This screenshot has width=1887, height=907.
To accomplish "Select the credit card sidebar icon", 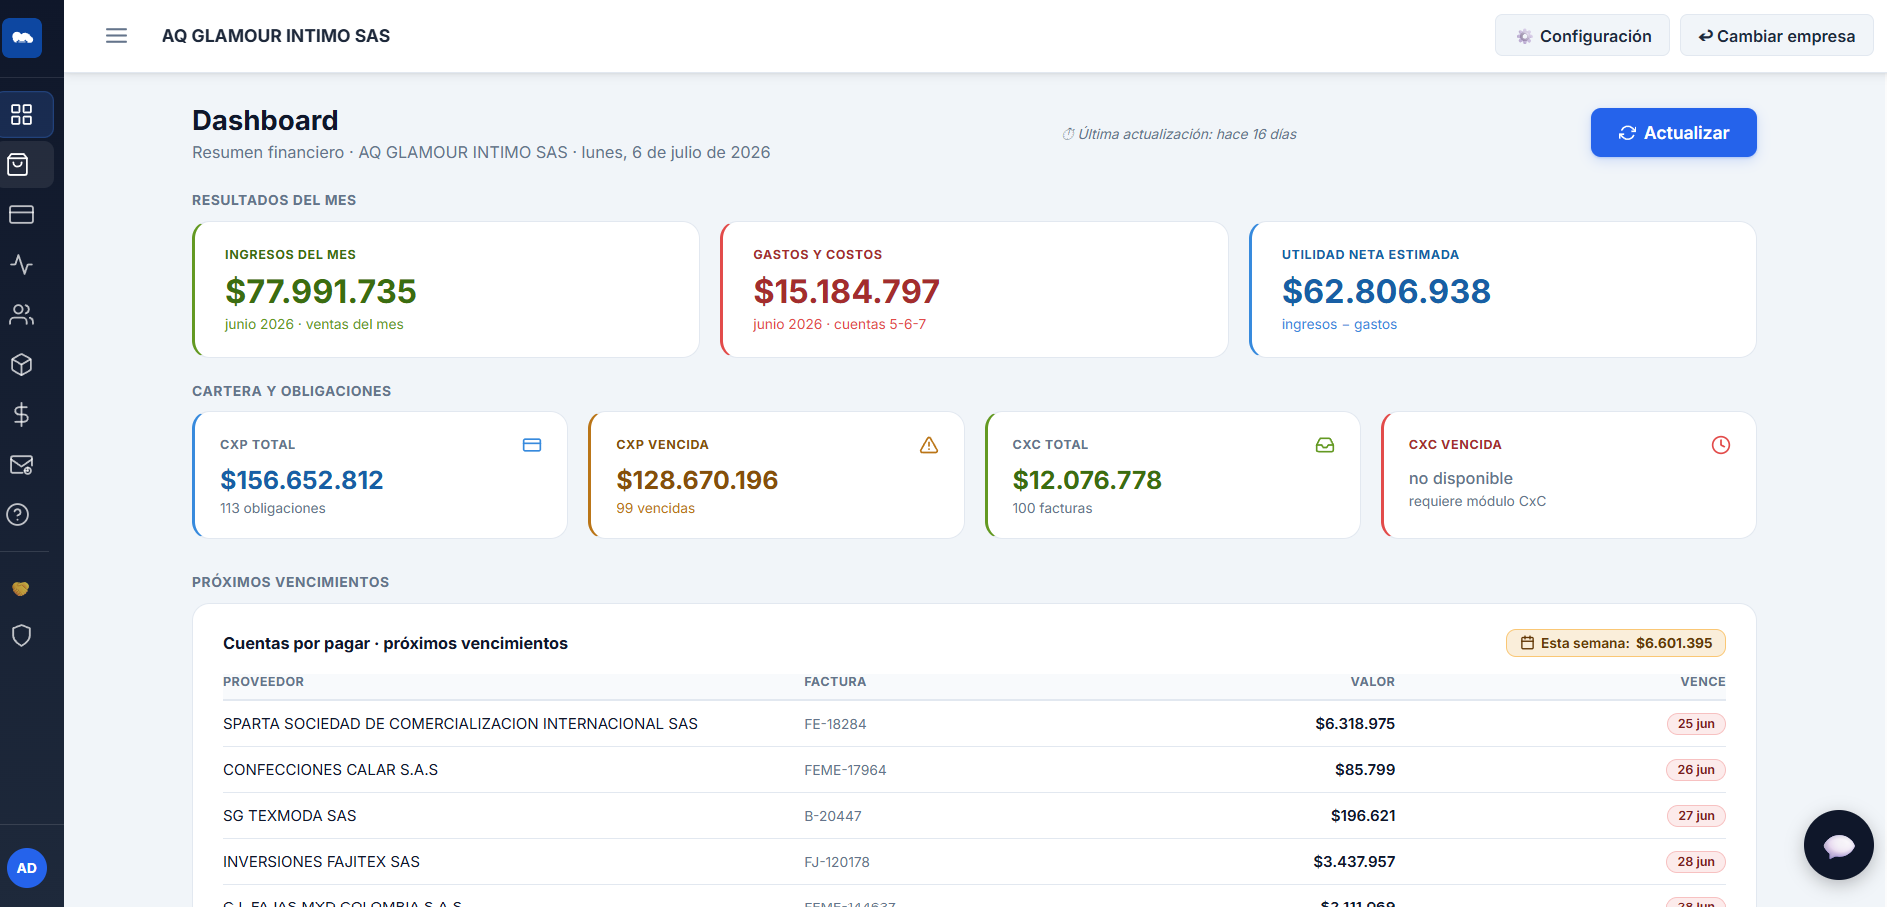I will [x=22, y=214].
